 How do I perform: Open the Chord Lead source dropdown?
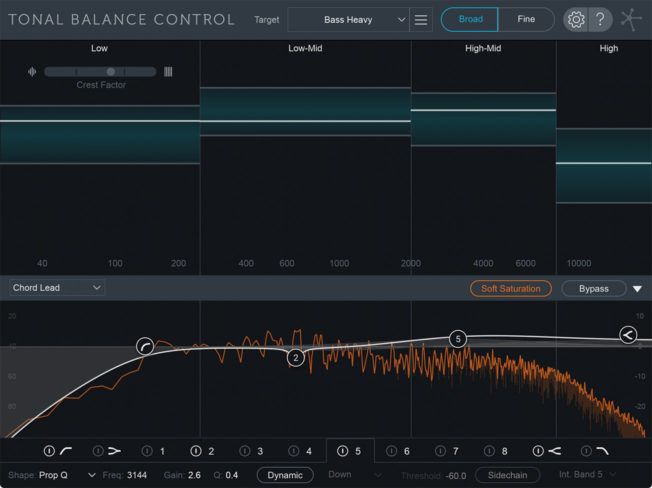point(57,288)
